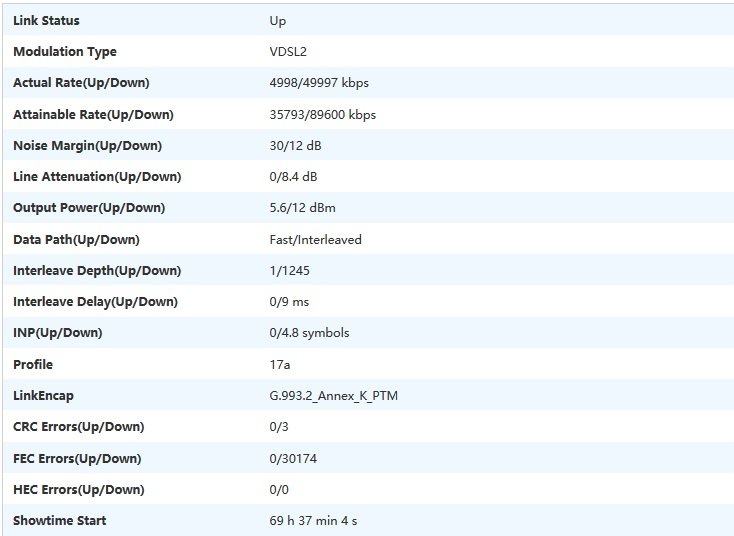The width and height of the screenshot is (734, 536).
Task: Select the "0/0" HEC errors value
Action: click(x=279, y=490)
